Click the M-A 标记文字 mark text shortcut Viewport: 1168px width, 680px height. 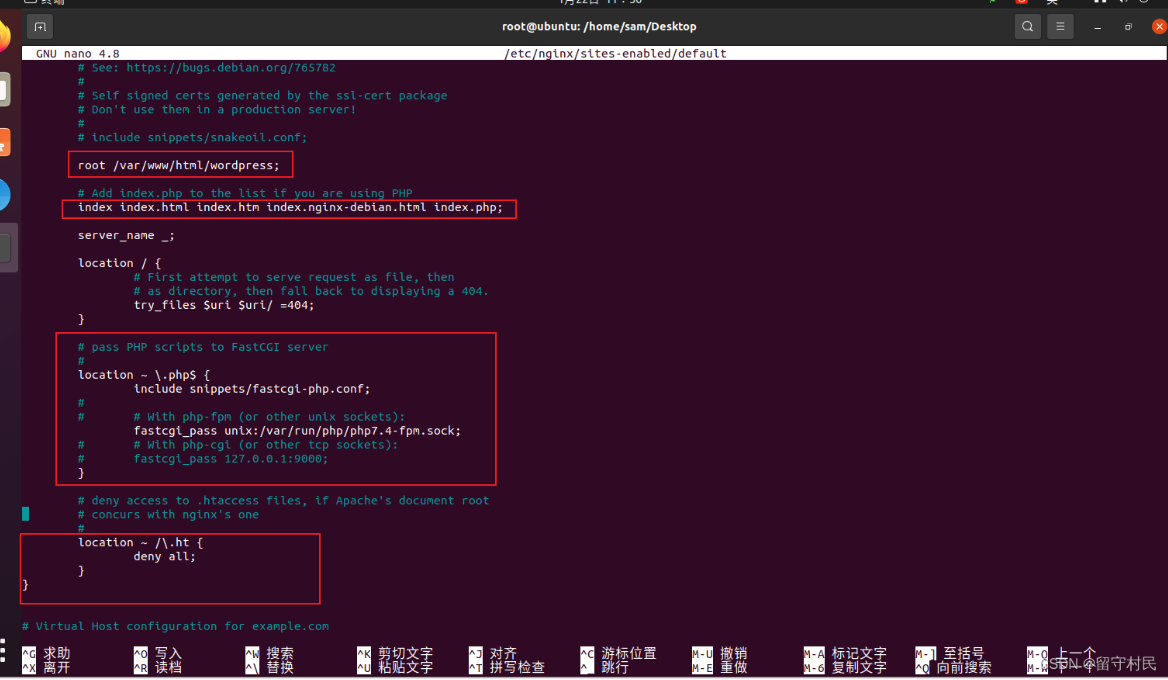point(845,653)
